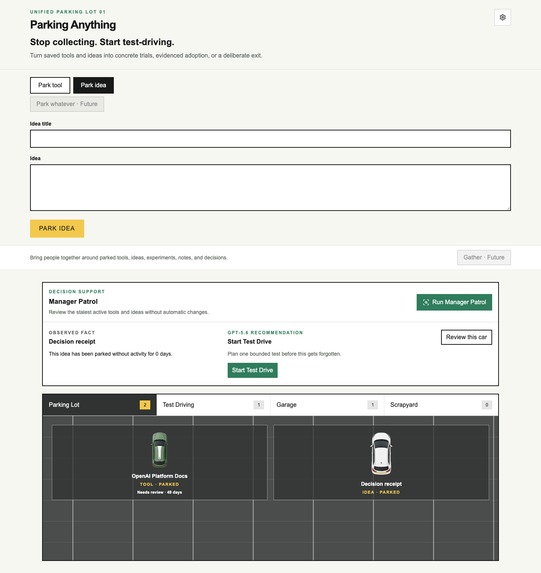Click the 'UNIFIED PARKING LOT 01' label

click(x=68, y=12)
